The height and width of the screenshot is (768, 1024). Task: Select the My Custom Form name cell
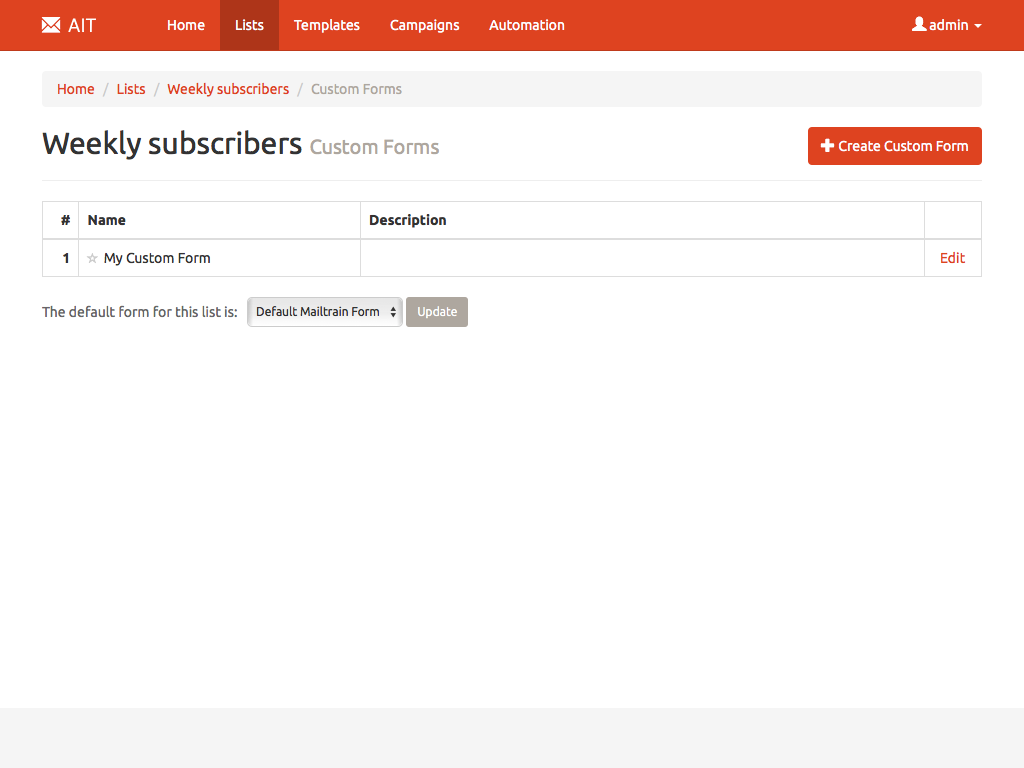click(x=157, y=258)
